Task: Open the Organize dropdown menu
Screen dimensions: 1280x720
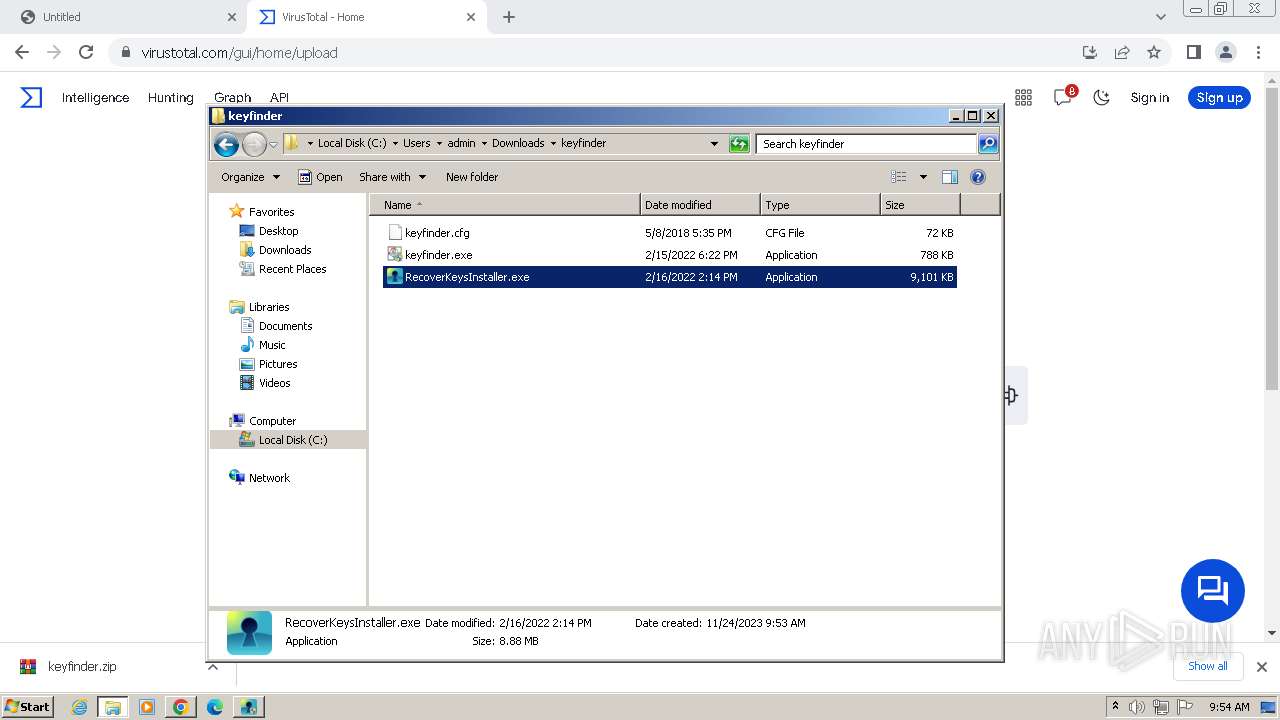Action: [x=250, y=177]
